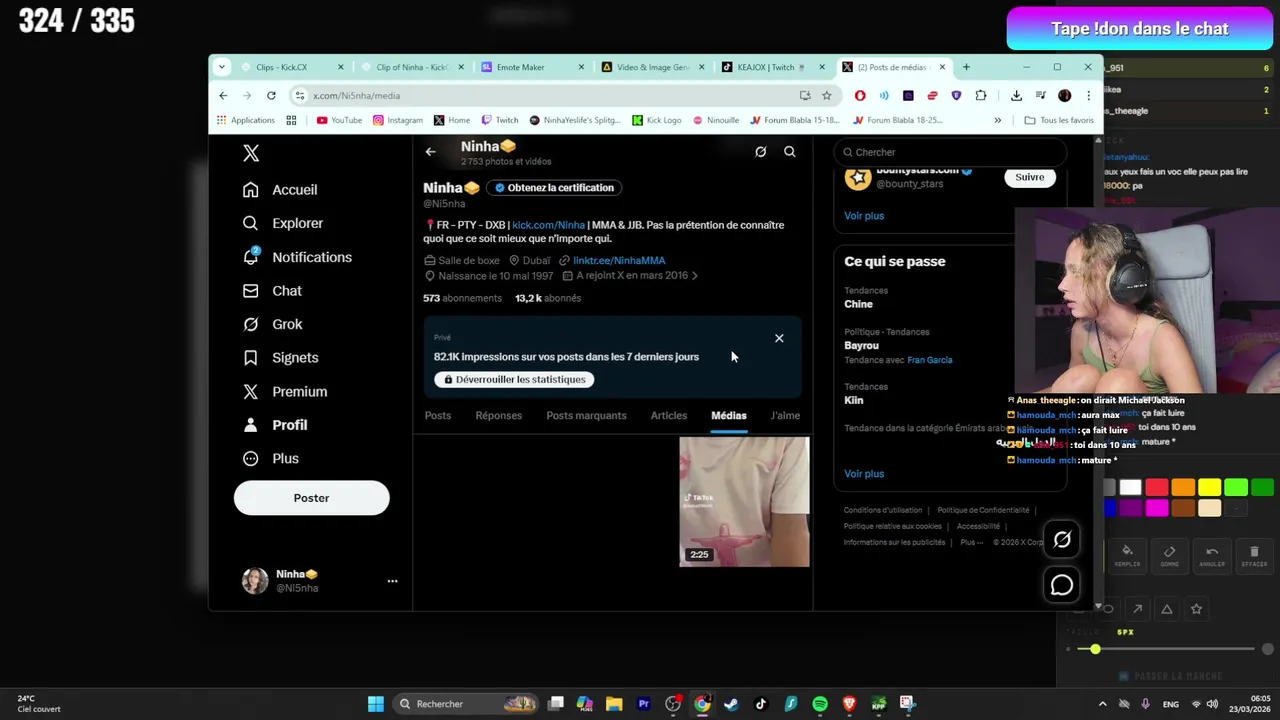This screenshot has height=720, width=1280.
Task: Click the Poster button
Action: pos(311,498)
